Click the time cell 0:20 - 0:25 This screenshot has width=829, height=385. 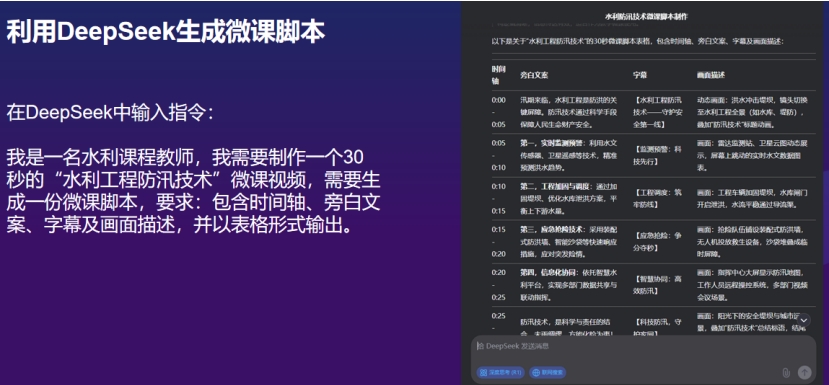pyautogui.click(x=499, y=285)
